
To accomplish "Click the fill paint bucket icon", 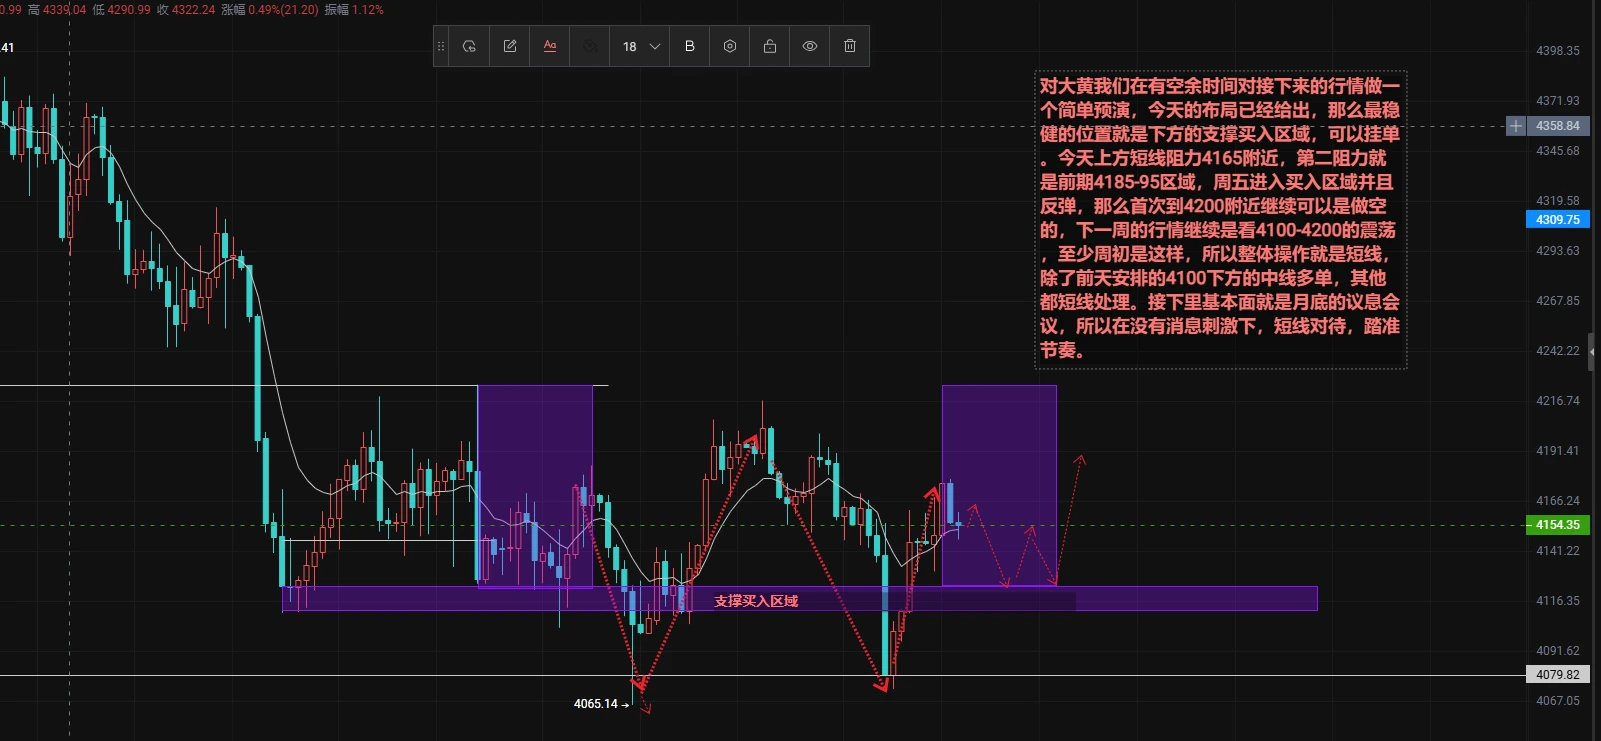I will click(590, 46).
